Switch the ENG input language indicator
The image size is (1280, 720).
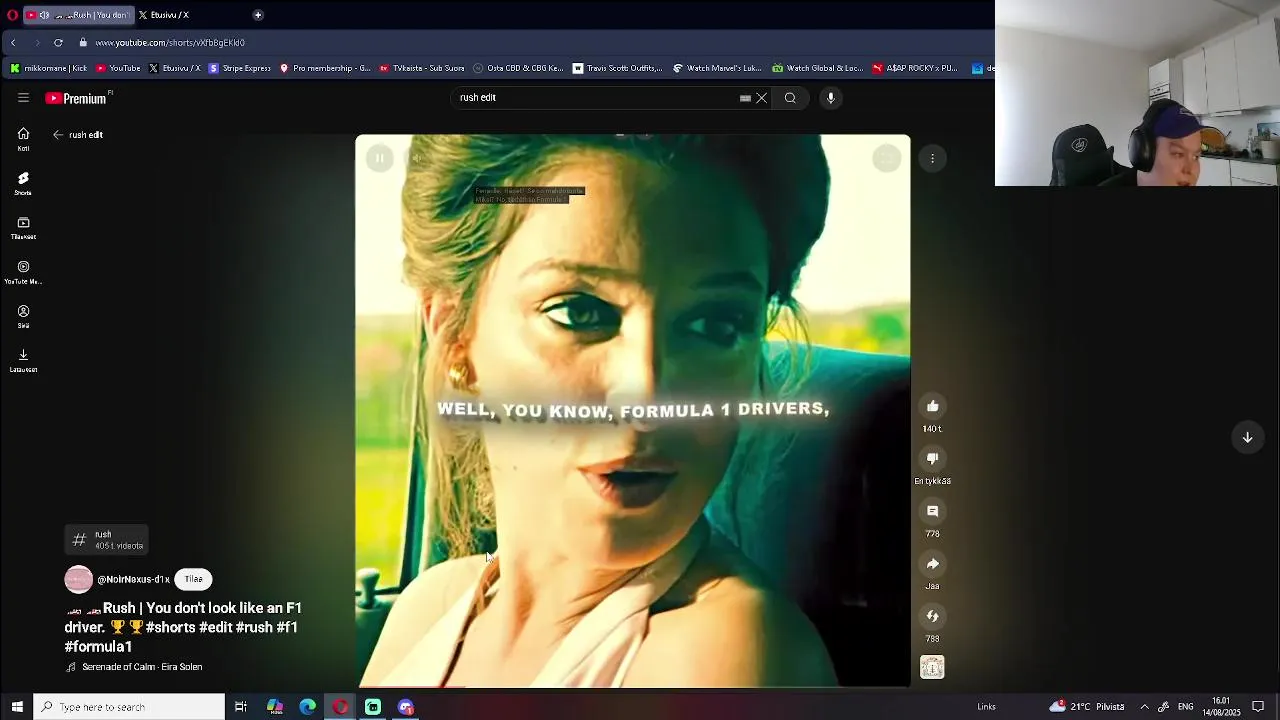pos(1186,707)
